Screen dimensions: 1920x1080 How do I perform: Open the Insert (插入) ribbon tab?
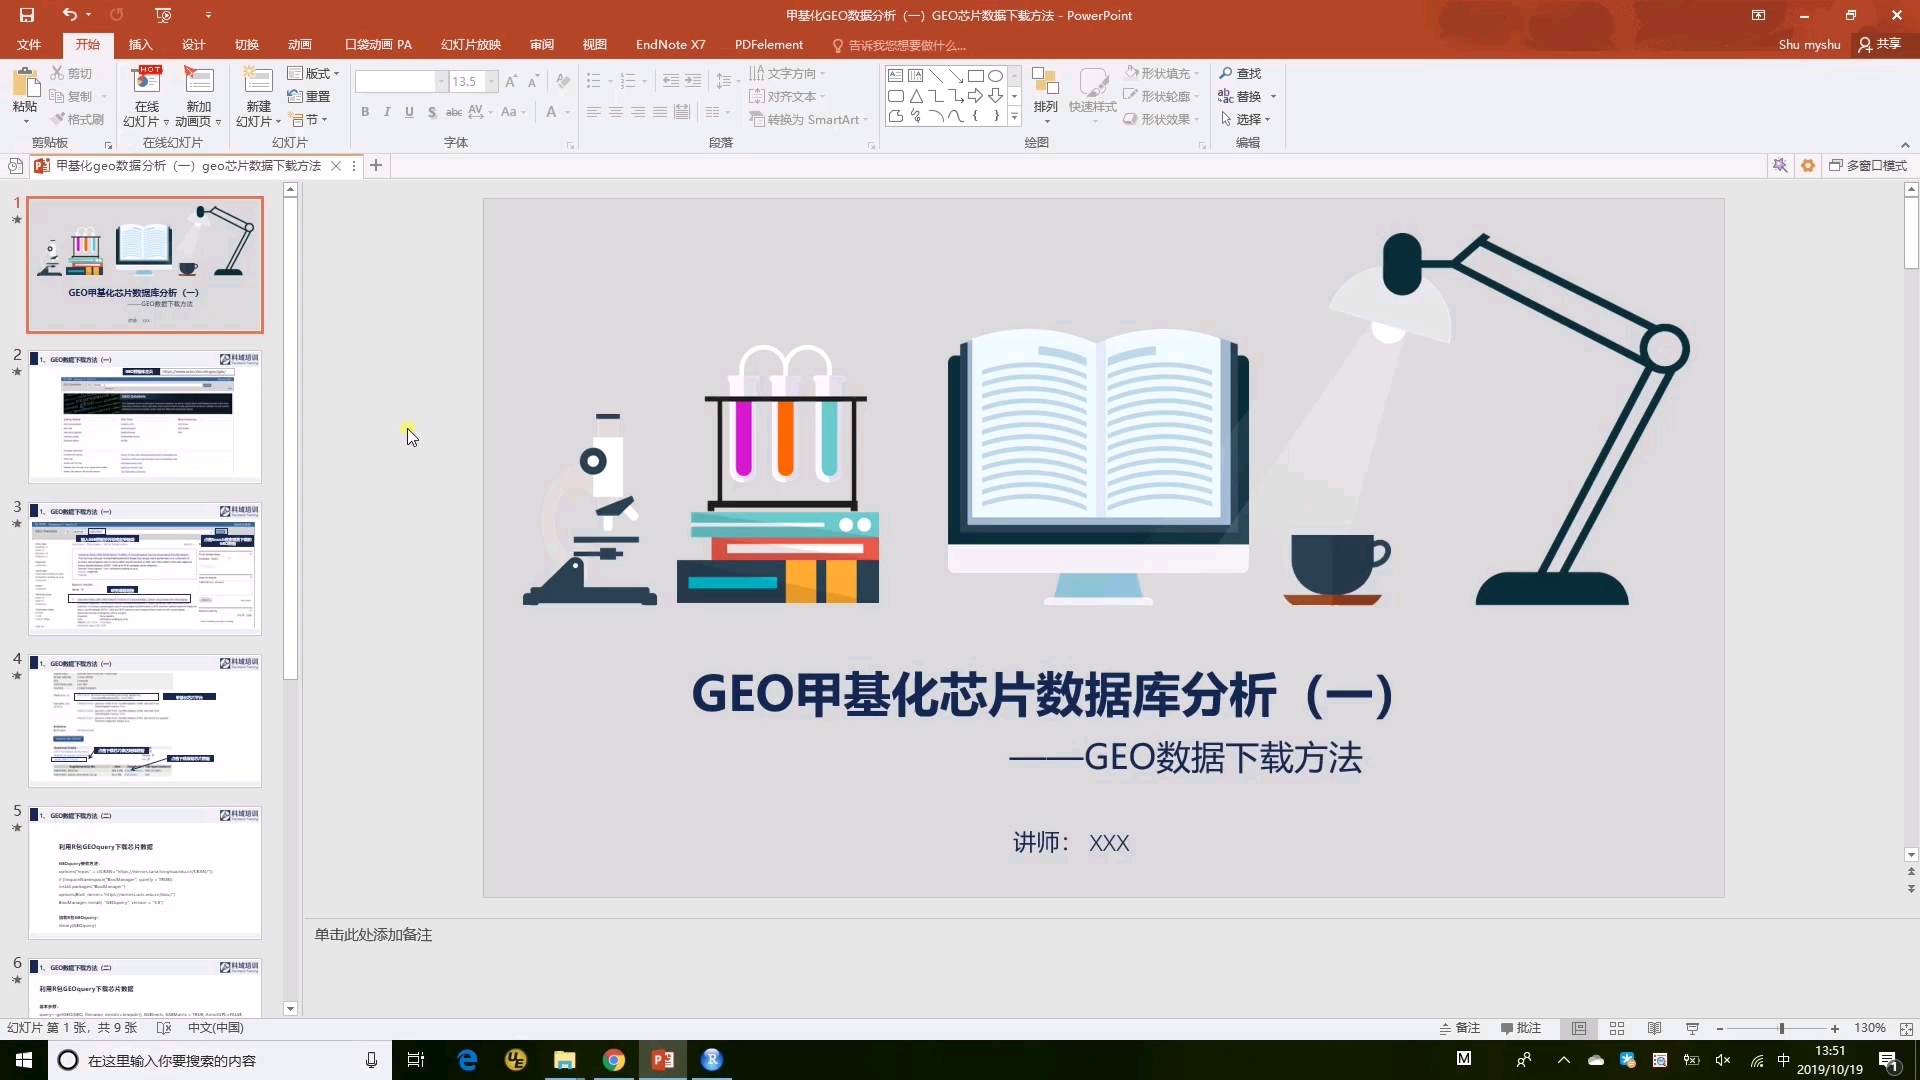point(140,44)
